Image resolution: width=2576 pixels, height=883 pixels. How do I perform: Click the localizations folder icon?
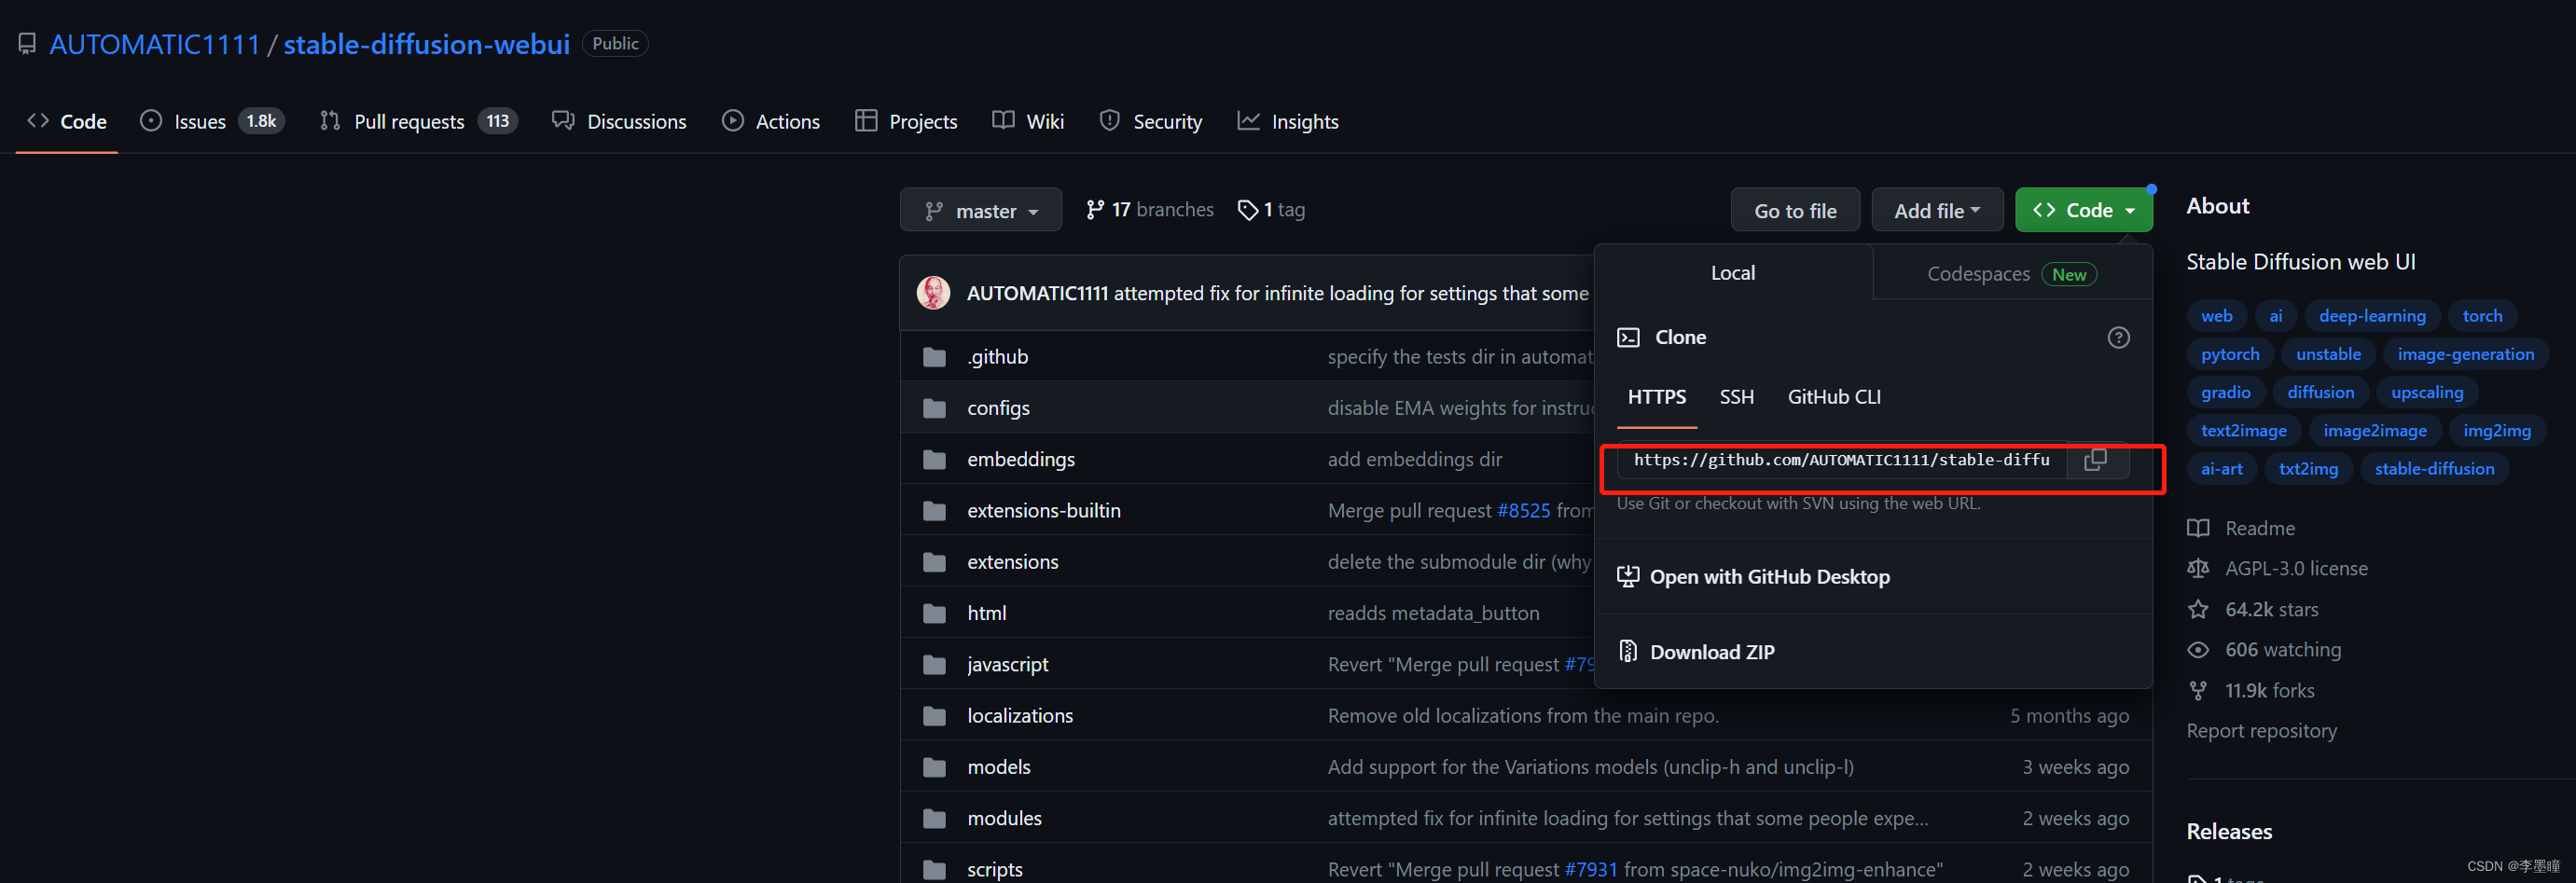[934, 716]
